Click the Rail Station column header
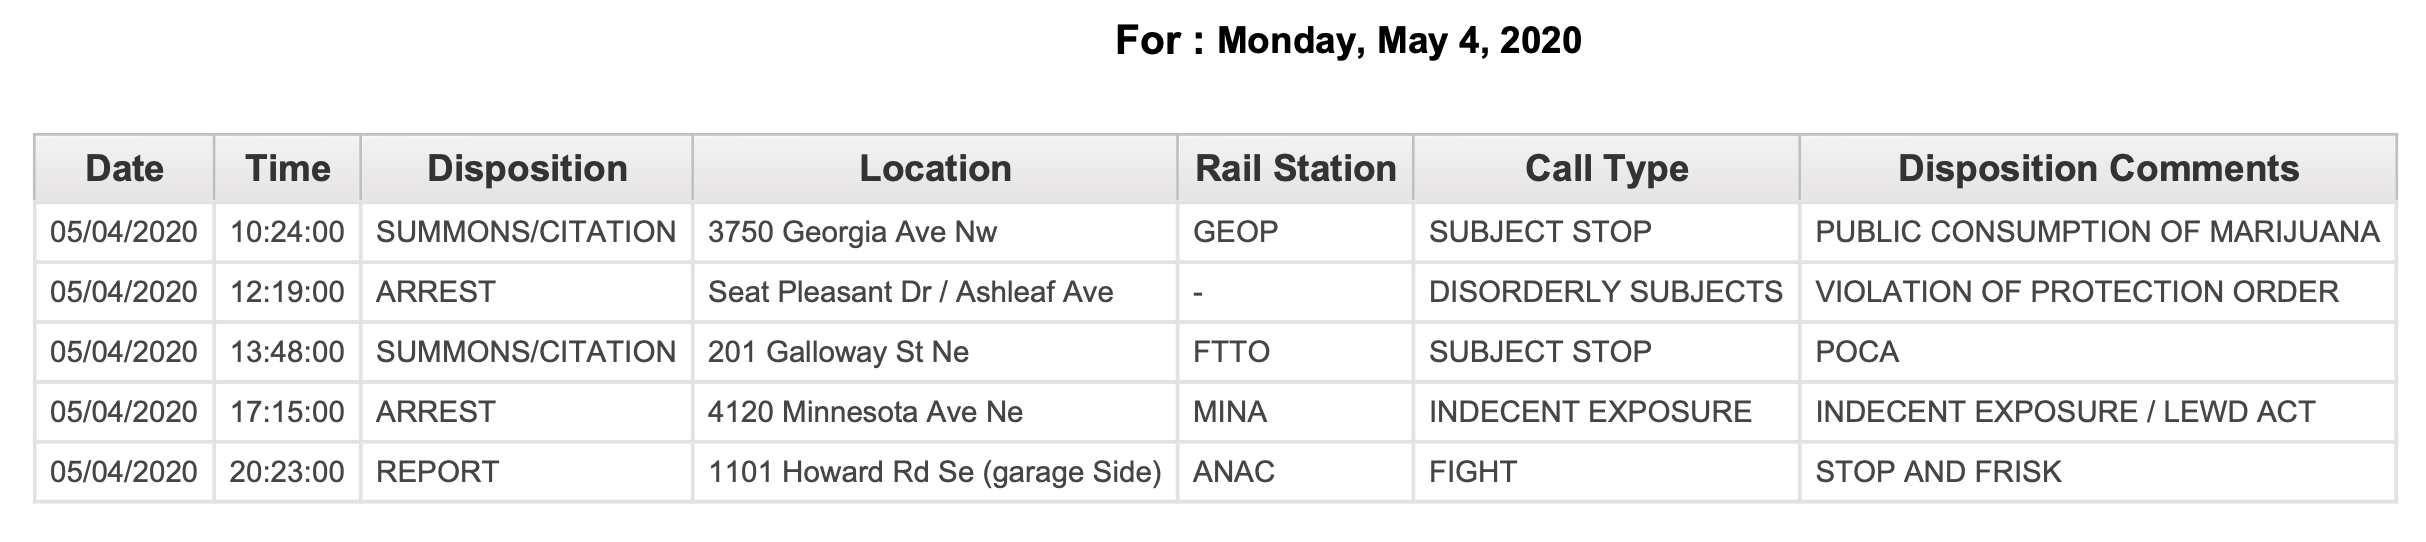This screenshot has width=2426, height=542. point(1295,168)
